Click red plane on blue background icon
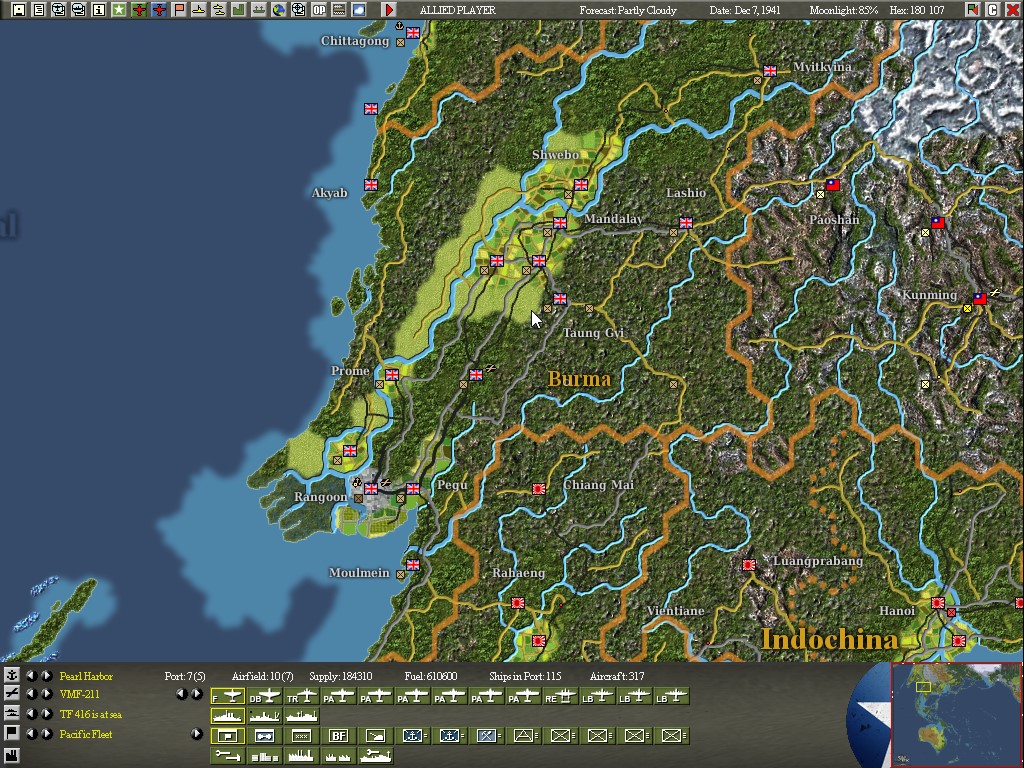The width and height of the screenshot is (1024, 768). coord(159,10)
